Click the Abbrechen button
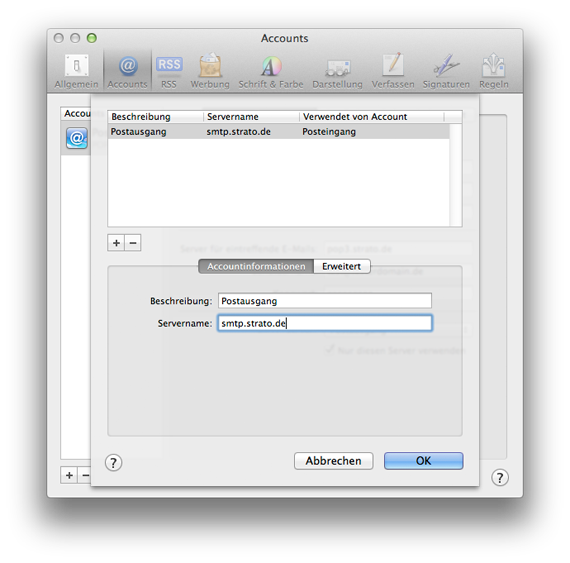570x563 pixels. pyautogui.click(x=333, y=461)
